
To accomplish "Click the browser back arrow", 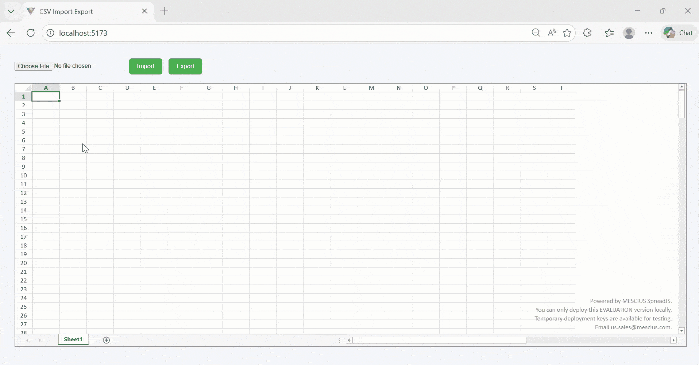I will [11, 33].
